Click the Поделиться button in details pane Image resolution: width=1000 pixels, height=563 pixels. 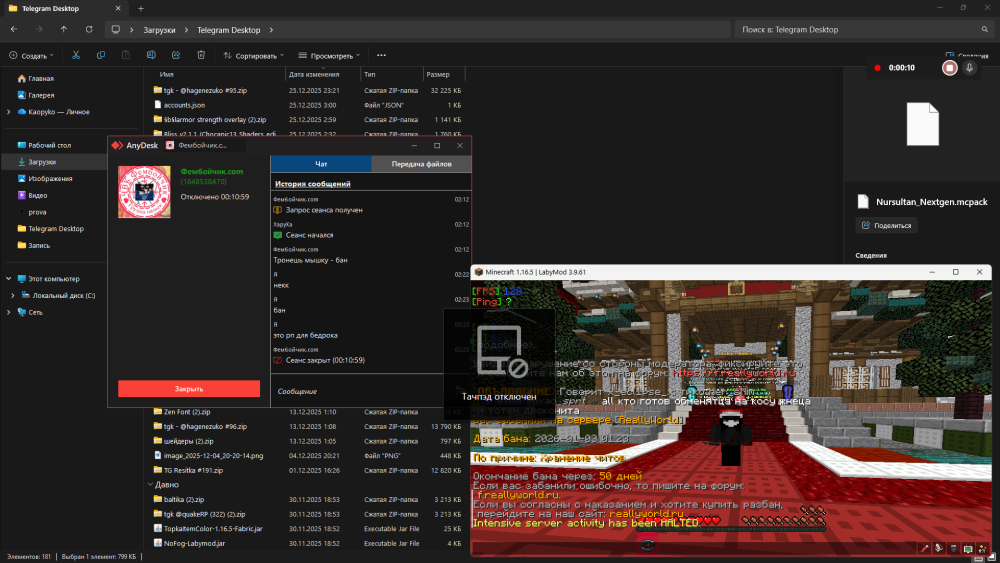coord(886,225)
